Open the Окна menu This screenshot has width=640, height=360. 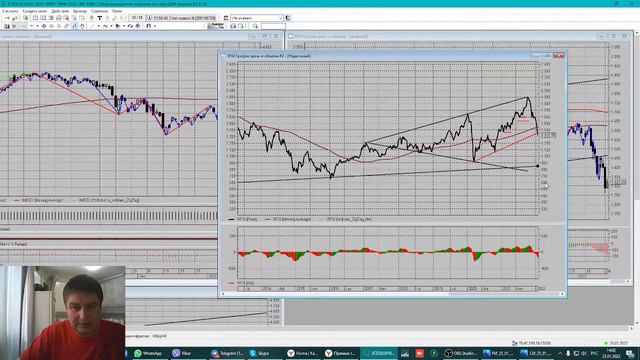[x=117, y=11]
